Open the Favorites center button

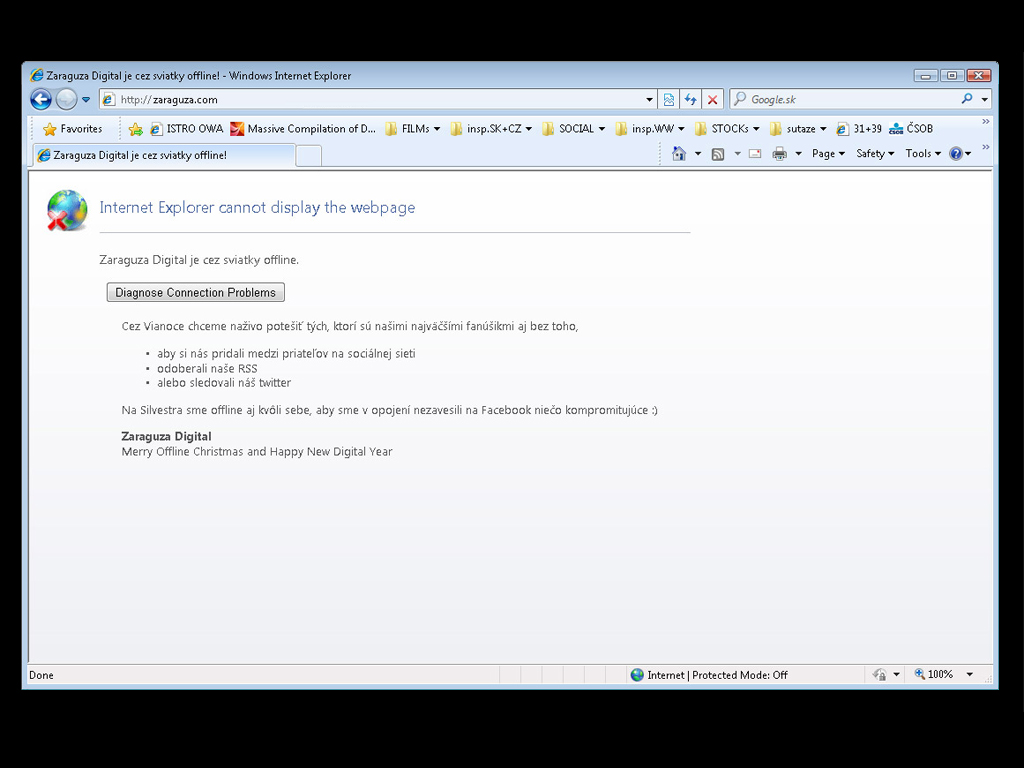[x=72, y=129]
